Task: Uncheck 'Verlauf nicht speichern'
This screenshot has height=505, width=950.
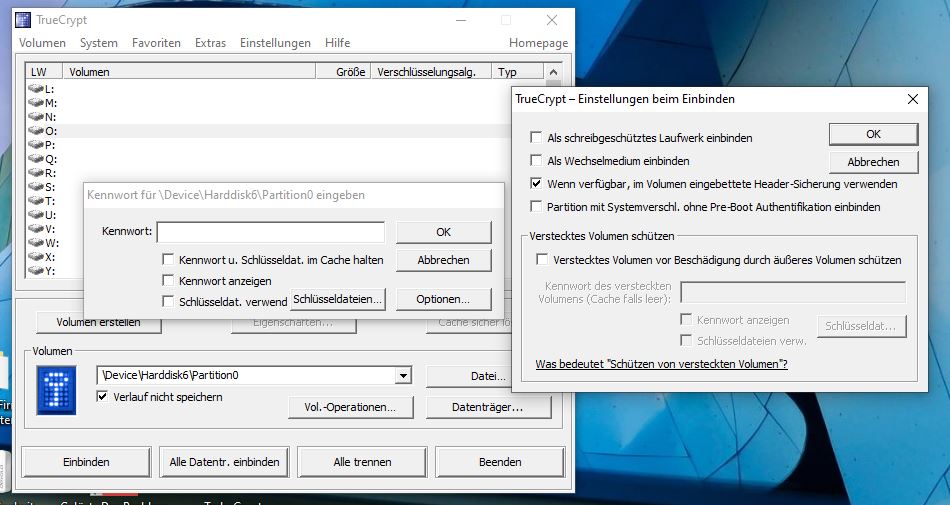Action: pyautogui.click(x=102, y=397)
